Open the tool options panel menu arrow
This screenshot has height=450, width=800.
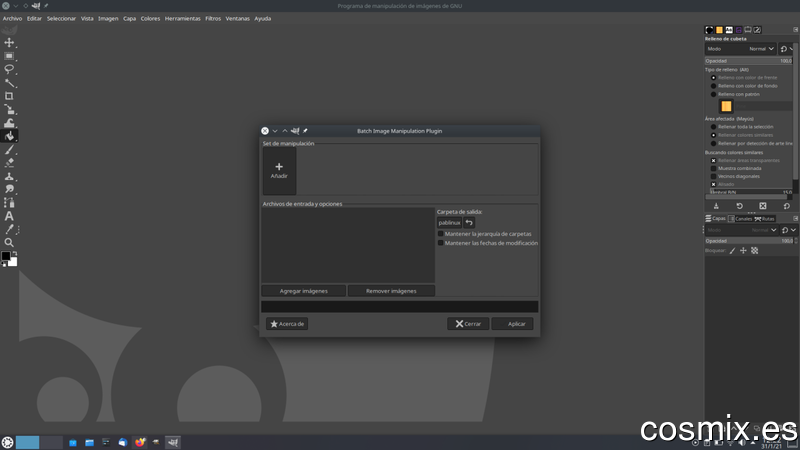[795, 30]
